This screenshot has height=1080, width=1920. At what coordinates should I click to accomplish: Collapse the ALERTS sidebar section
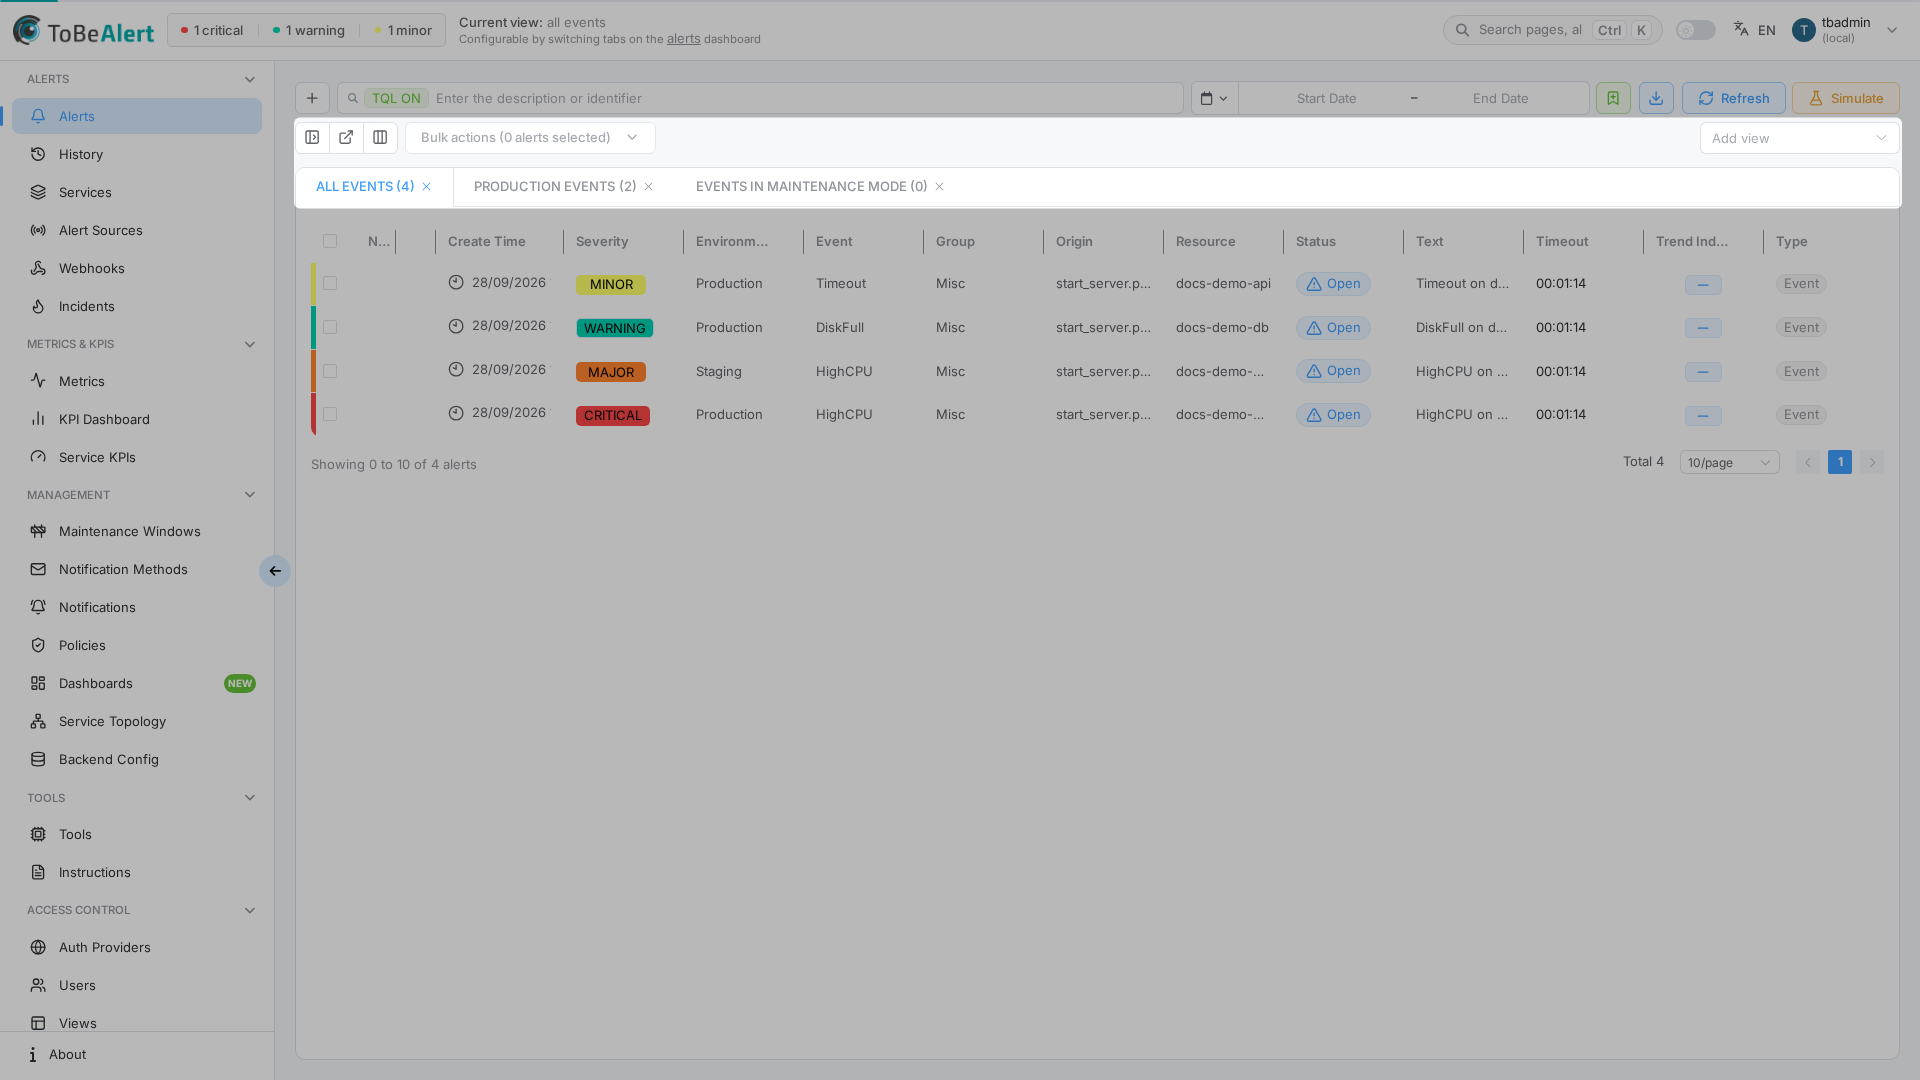(x=250, y=79)
